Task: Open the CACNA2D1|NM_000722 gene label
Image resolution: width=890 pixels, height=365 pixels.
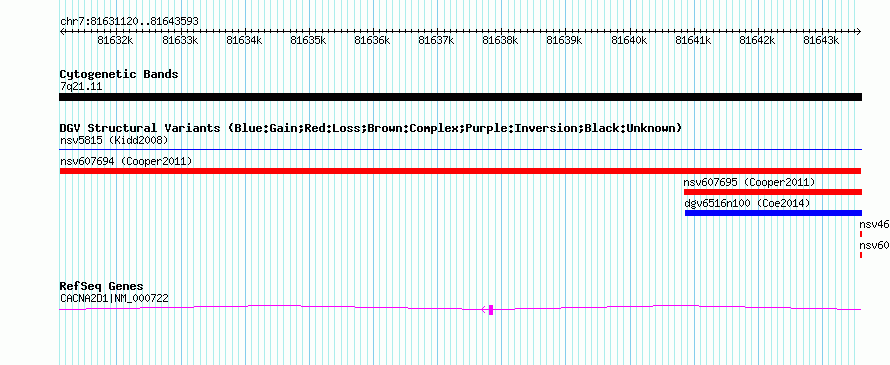Action: [x=114, y=298]
